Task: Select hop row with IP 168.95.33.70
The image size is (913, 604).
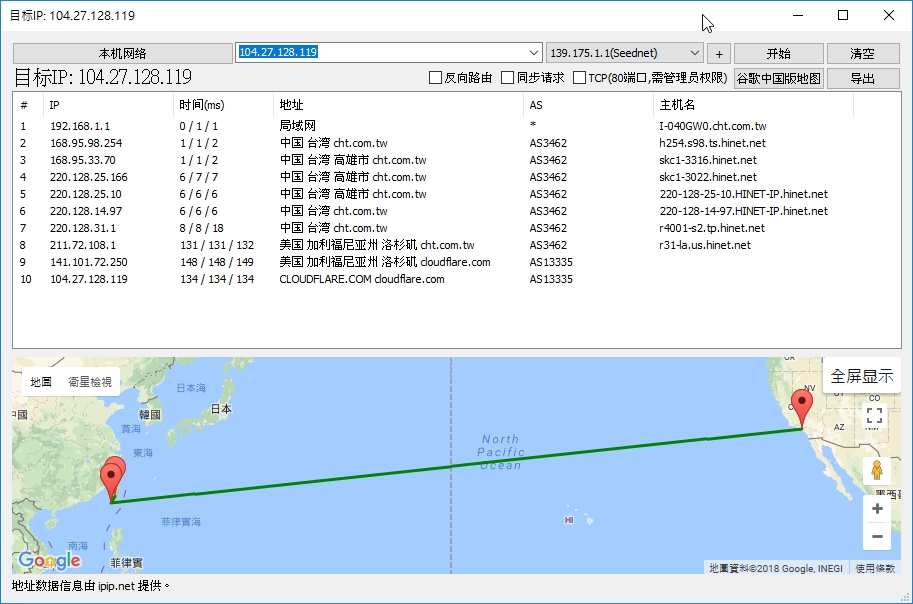Action: click(456, 160)
